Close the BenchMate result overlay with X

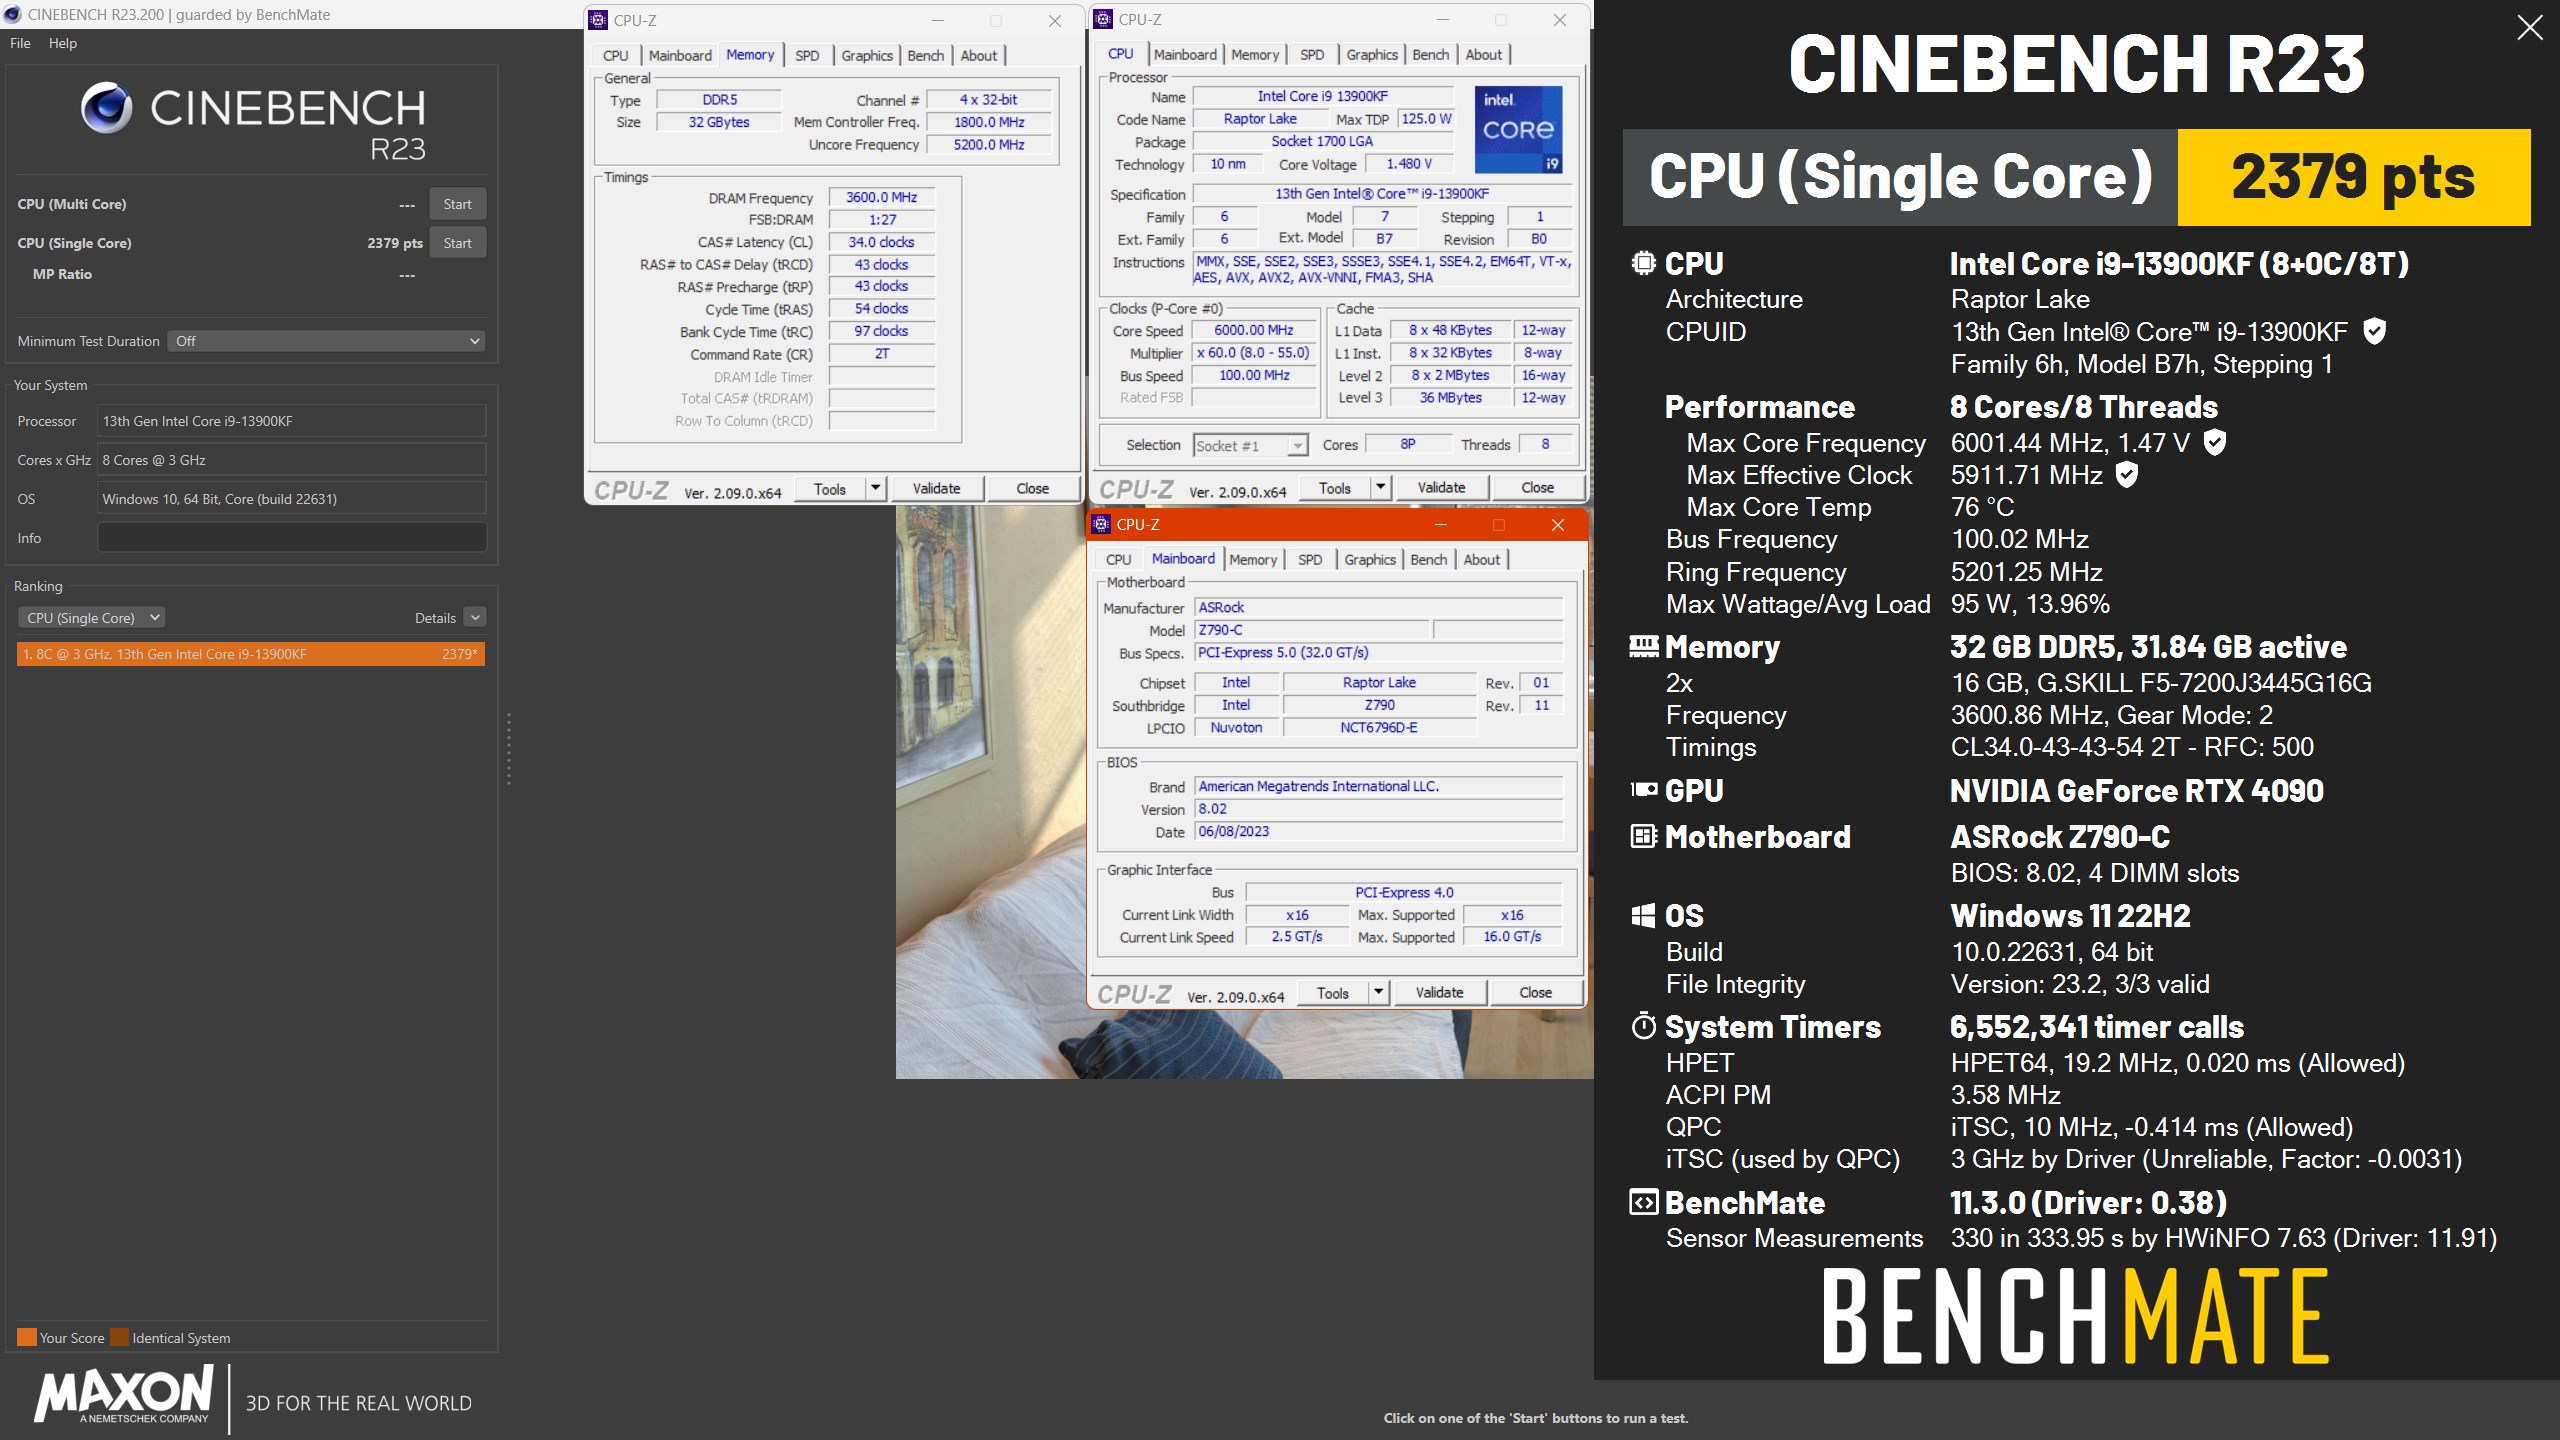pos(2529,28)
